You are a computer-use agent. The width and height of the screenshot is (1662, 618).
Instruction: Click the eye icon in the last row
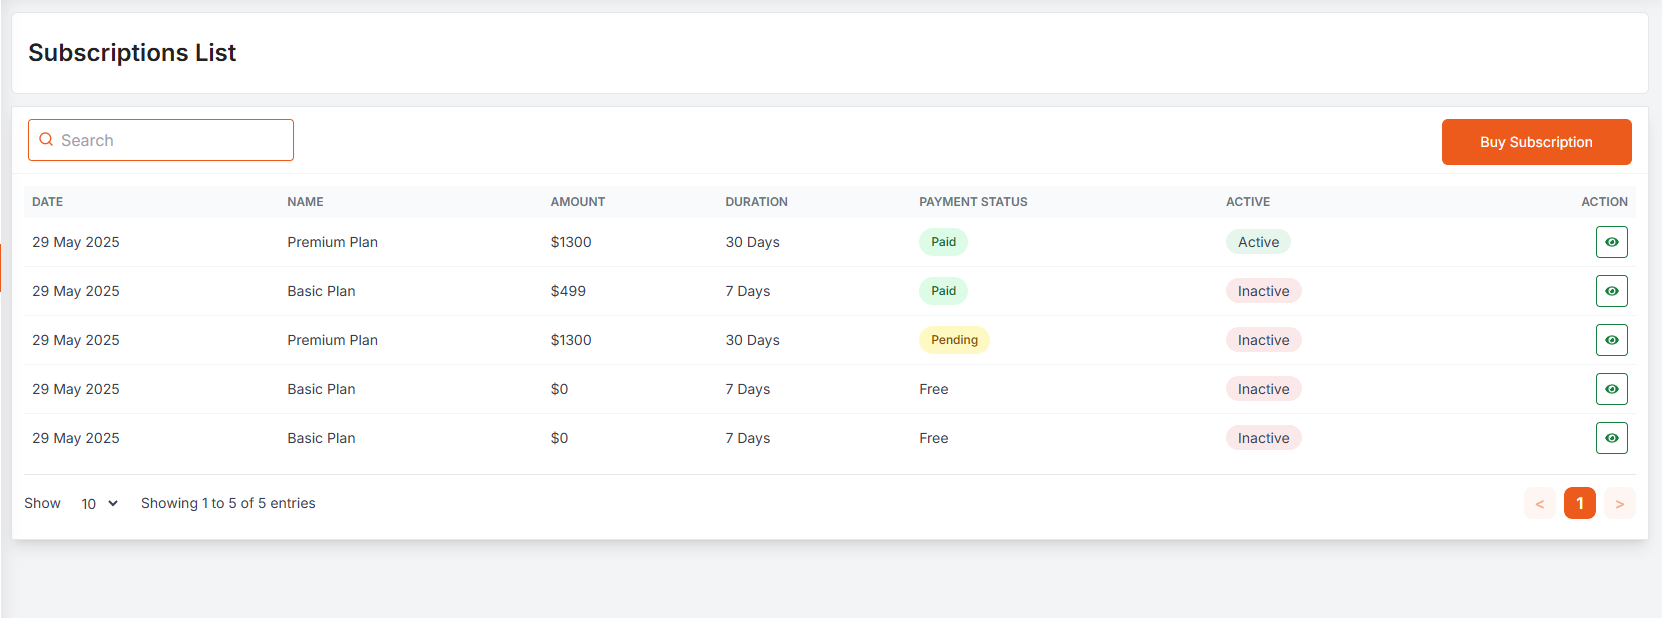[1611, 438]
